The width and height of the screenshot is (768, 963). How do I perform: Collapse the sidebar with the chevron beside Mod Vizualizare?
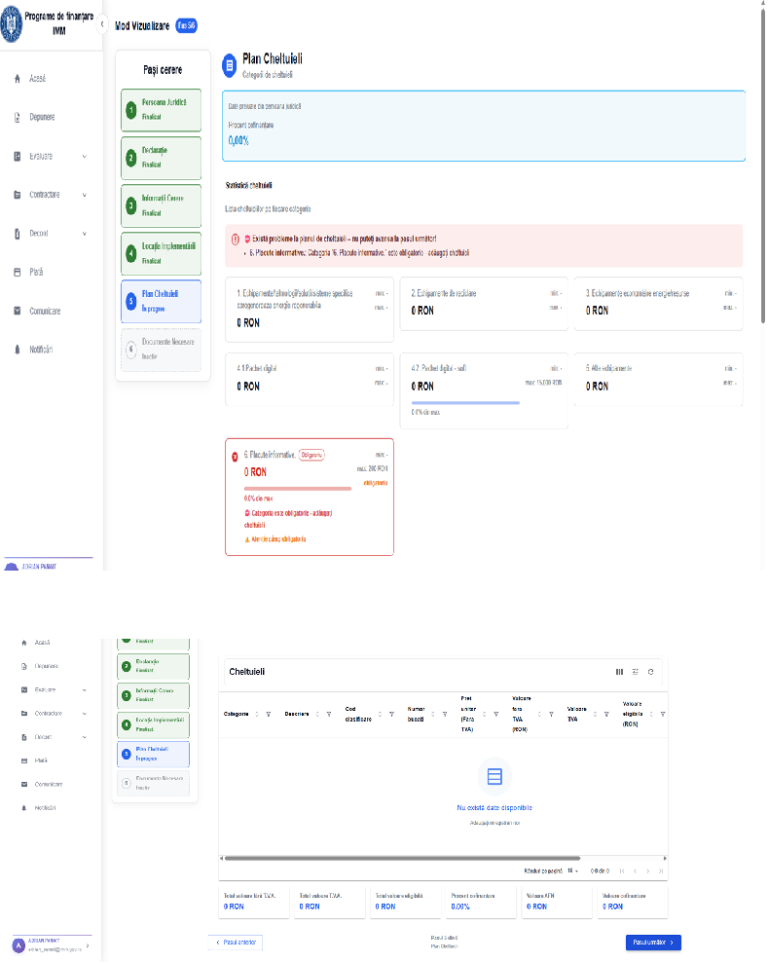(x=102, y=25)
